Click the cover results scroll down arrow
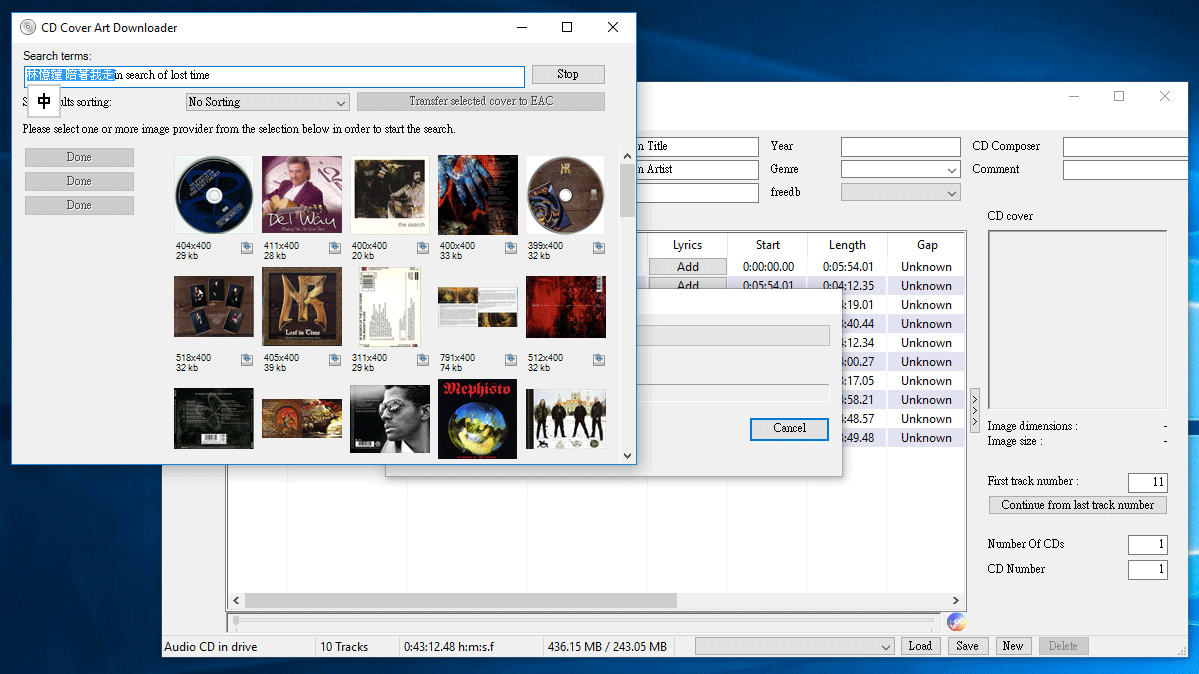 pos(628,456)
